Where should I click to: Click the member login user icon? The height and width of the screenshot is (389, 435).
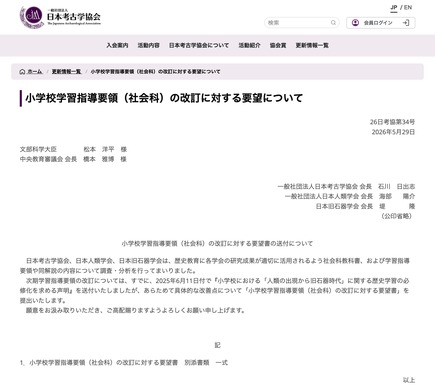355,23
